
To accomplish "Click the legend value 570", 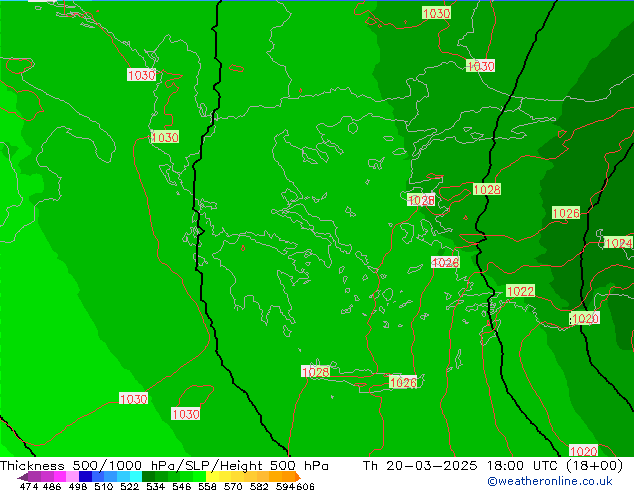I will [233, 486].
